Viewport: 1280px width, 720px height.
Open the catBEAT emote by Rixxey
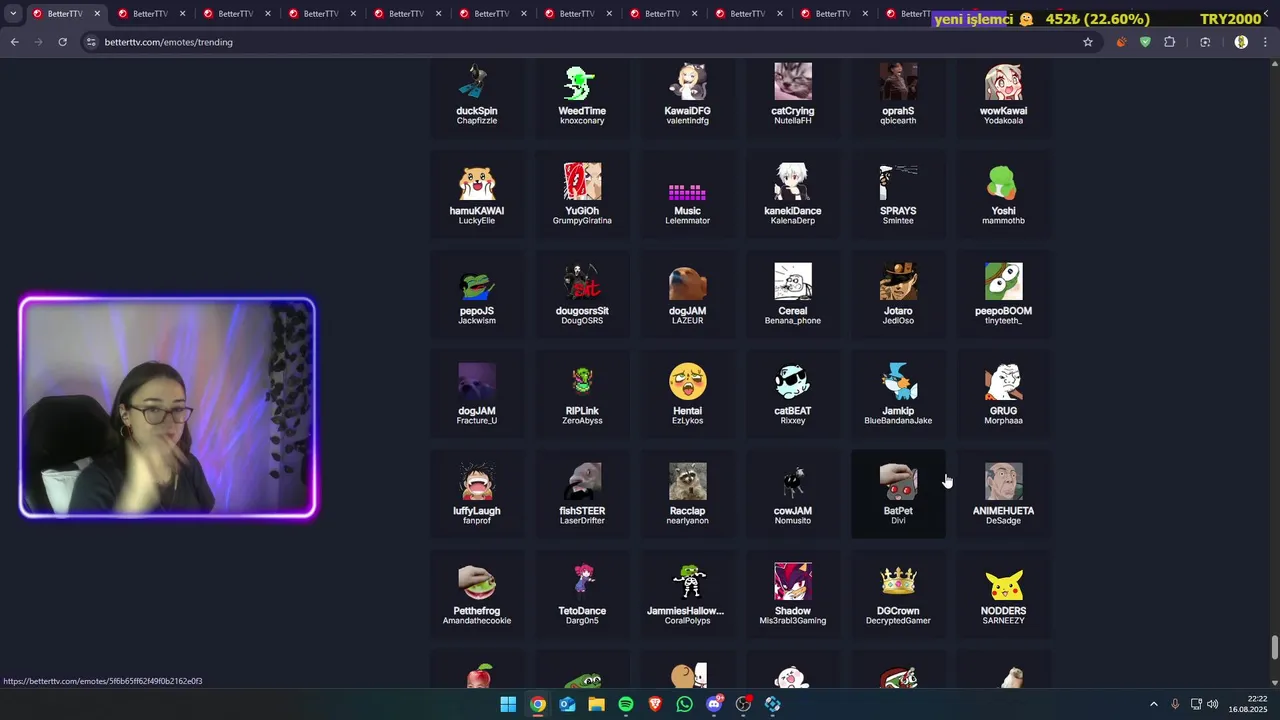click(793, 395)
